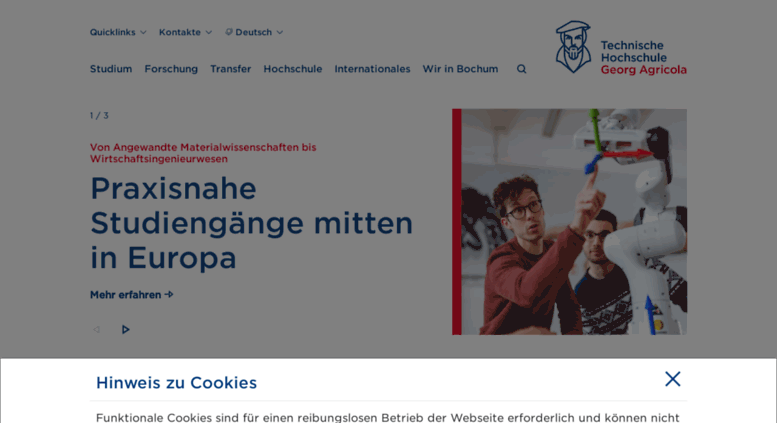This screenshot has height=423, width=777.
Task: Go to the Transfer section
Action: (230, 69)
